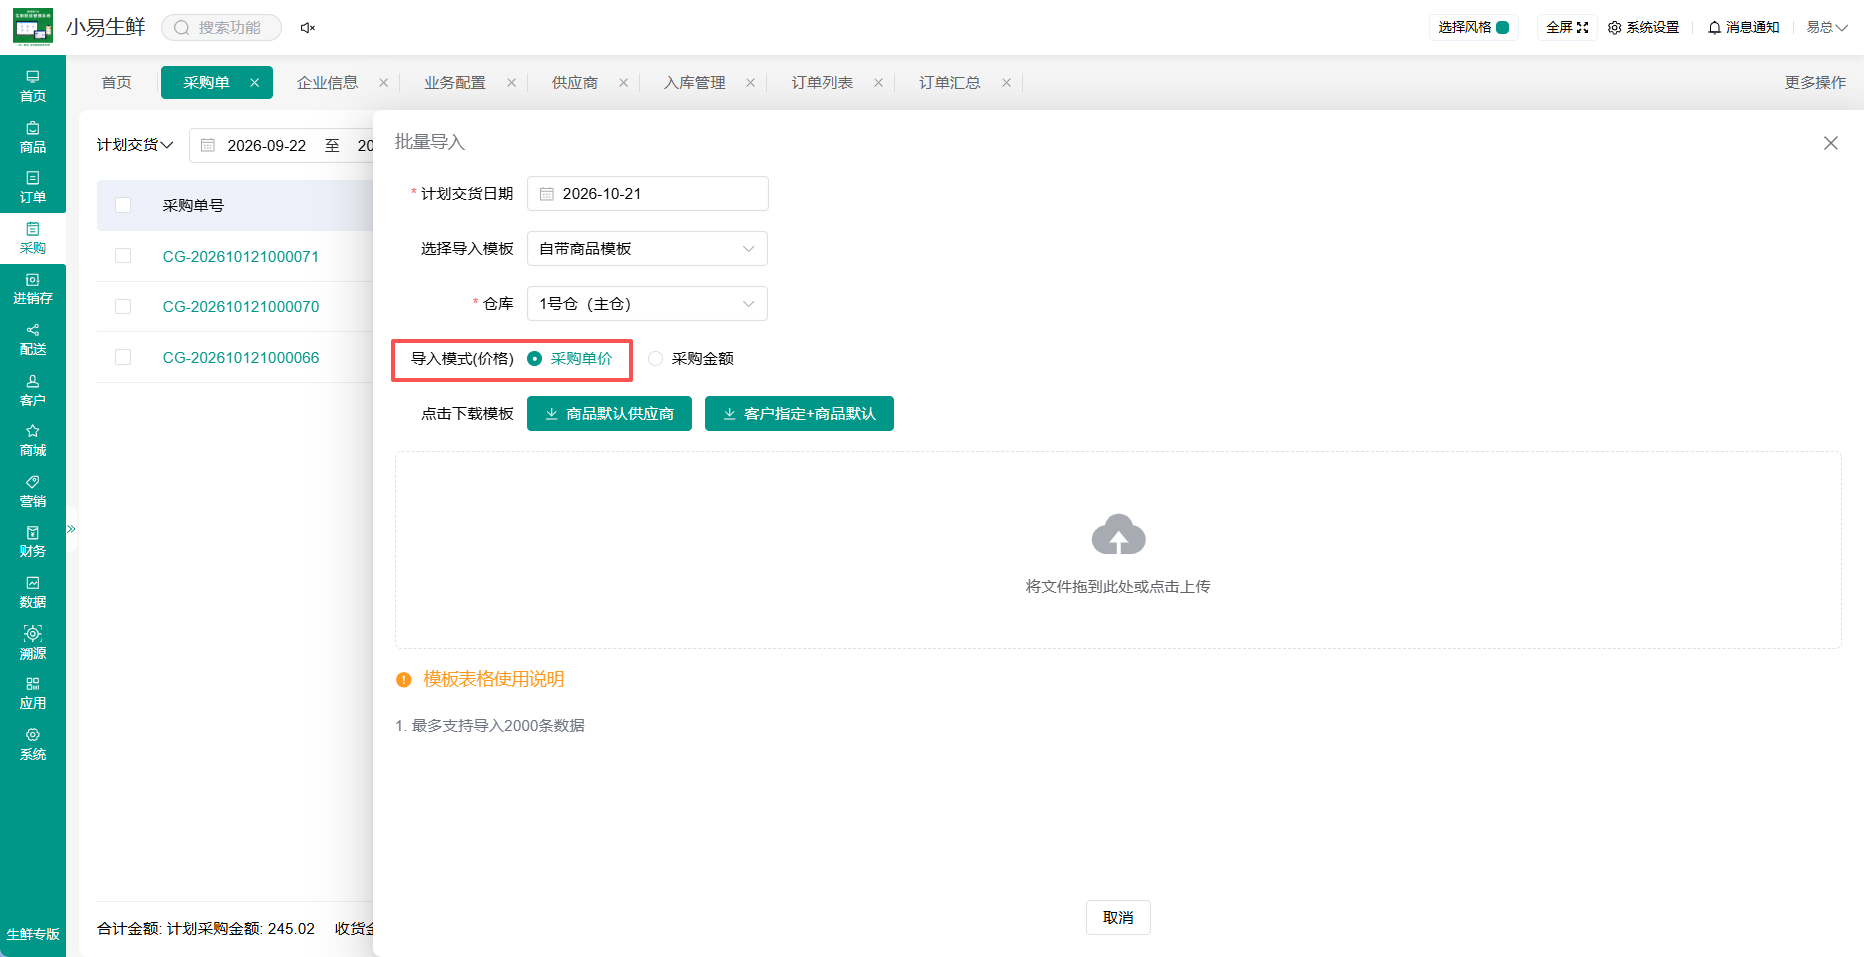Click the 搜索功能 search box
1864x957 pixels.
pyautogui.click(x=221, y=27)
